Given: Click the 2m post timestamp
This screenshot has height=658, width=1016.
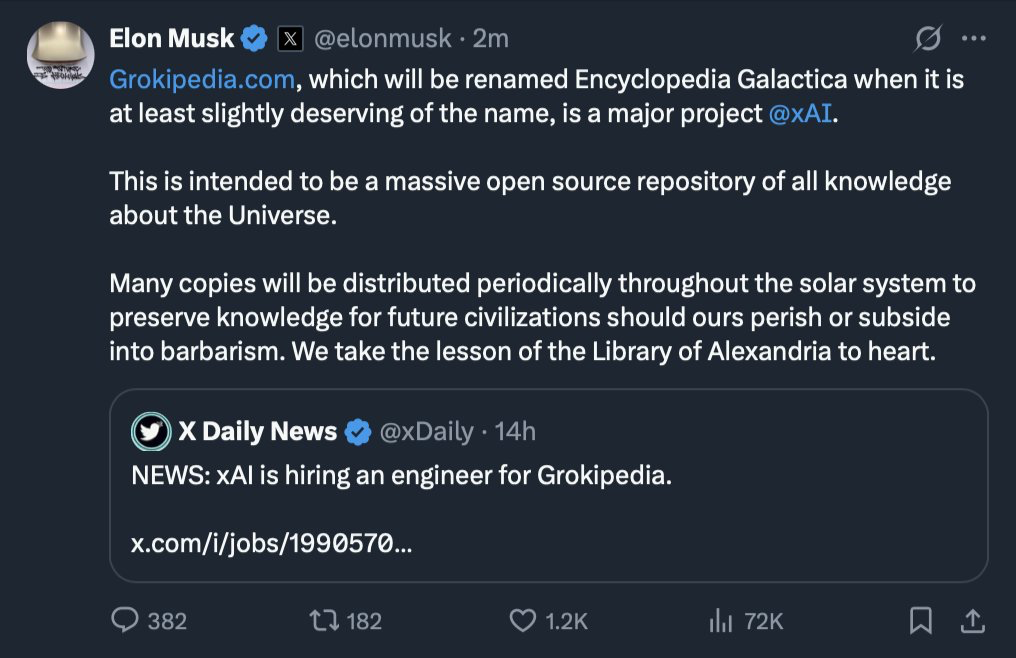Looking at the screenshot, I should pyautogui.click(x=491, y=39).
